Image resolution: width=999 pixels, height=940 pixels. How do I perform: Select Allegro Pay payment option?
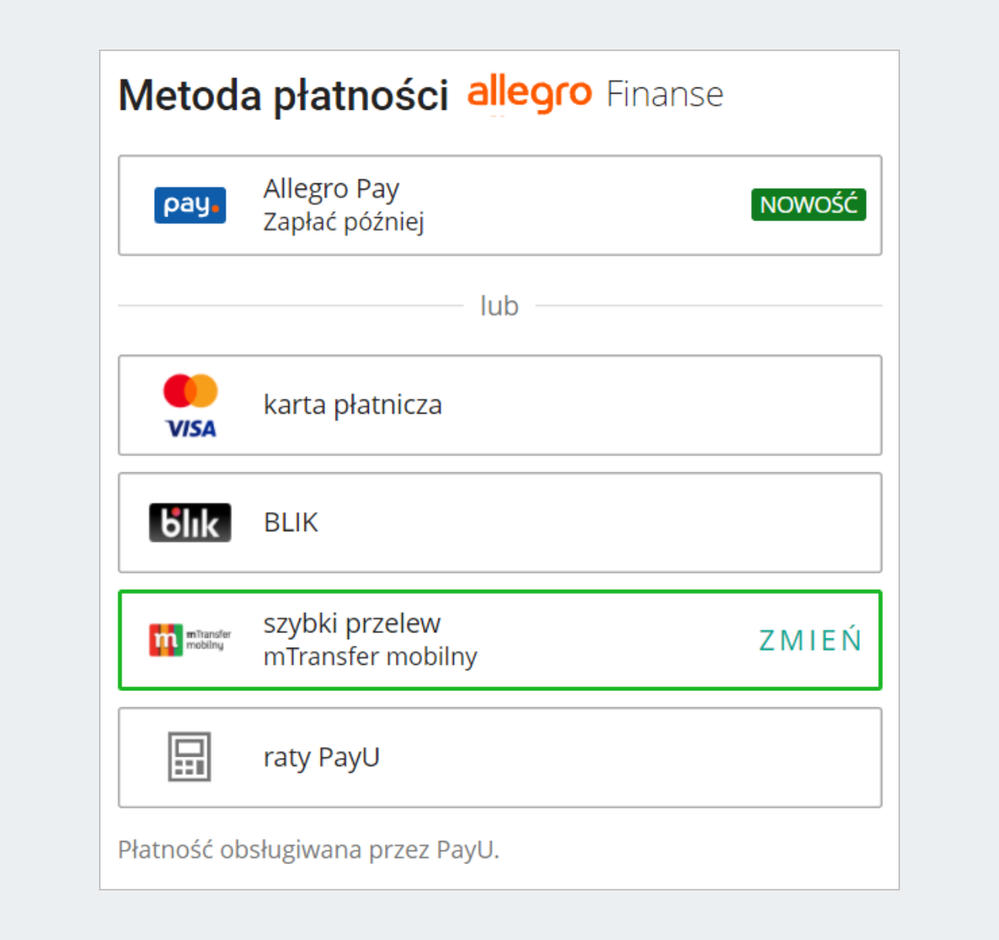point(500,205)
